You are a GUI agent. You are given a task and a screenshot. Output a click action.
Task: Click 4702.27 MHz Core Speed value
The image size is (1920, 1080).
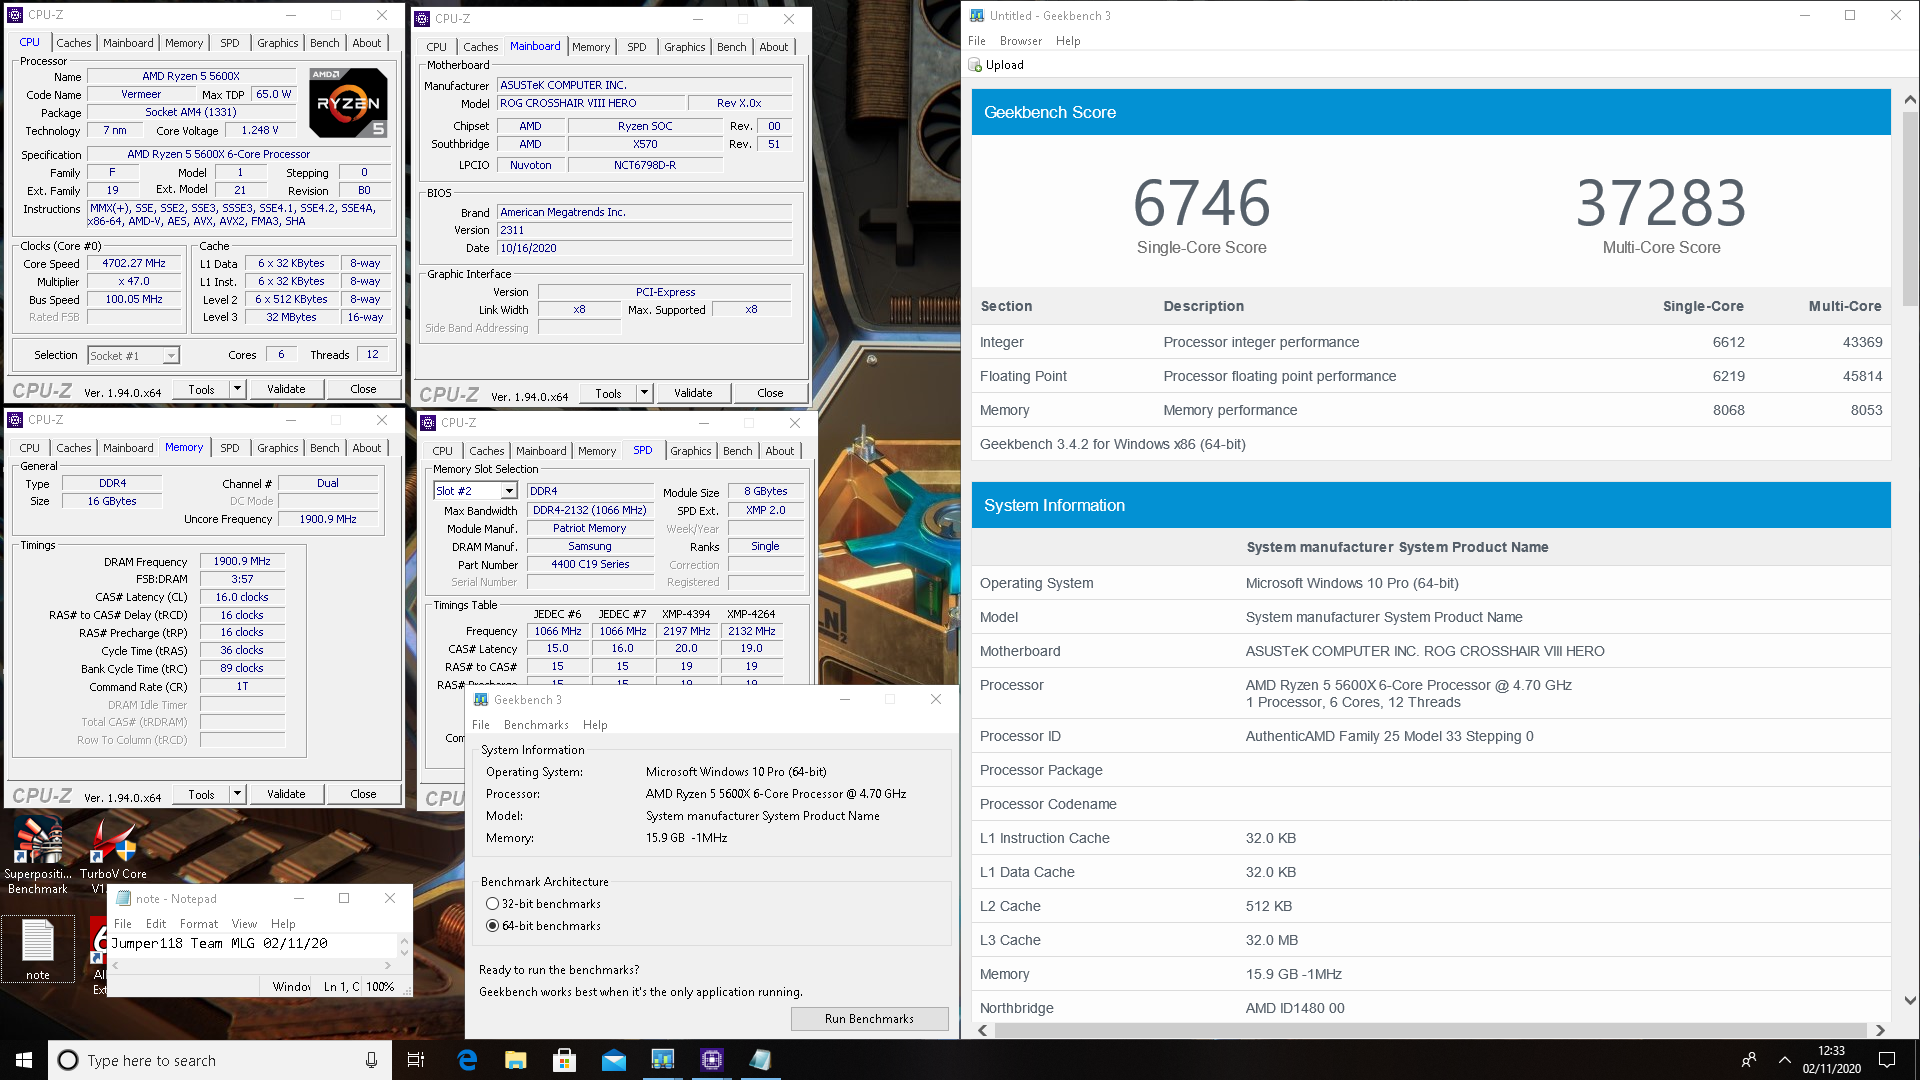[x=134, y=264]
